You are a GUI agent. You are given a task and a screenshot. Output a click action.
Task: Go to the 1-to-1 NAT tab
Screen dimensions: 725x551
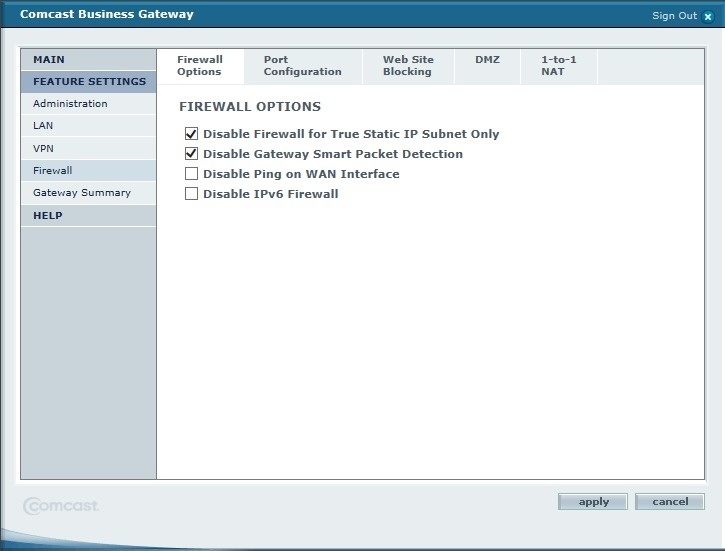(x=559, y=66)
